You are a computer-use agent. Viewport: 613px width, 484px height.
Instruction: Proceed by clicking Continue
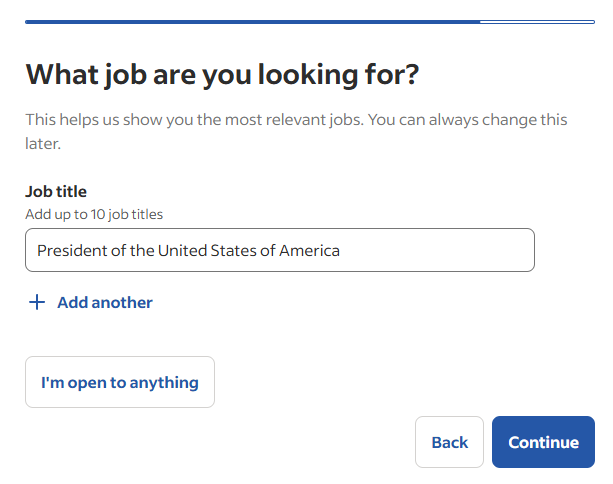click(x=543, y=442)
